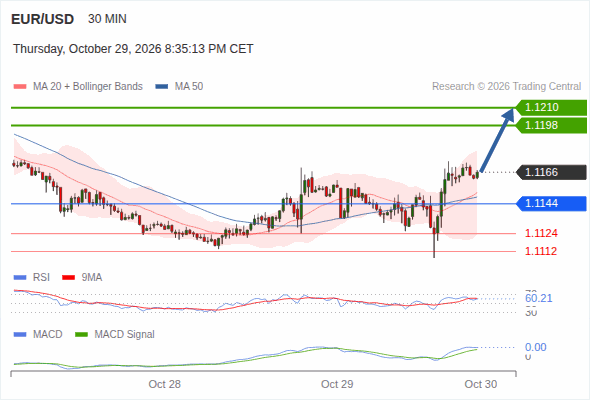Click the Oct 30 date marker

[x=481, y=384]
